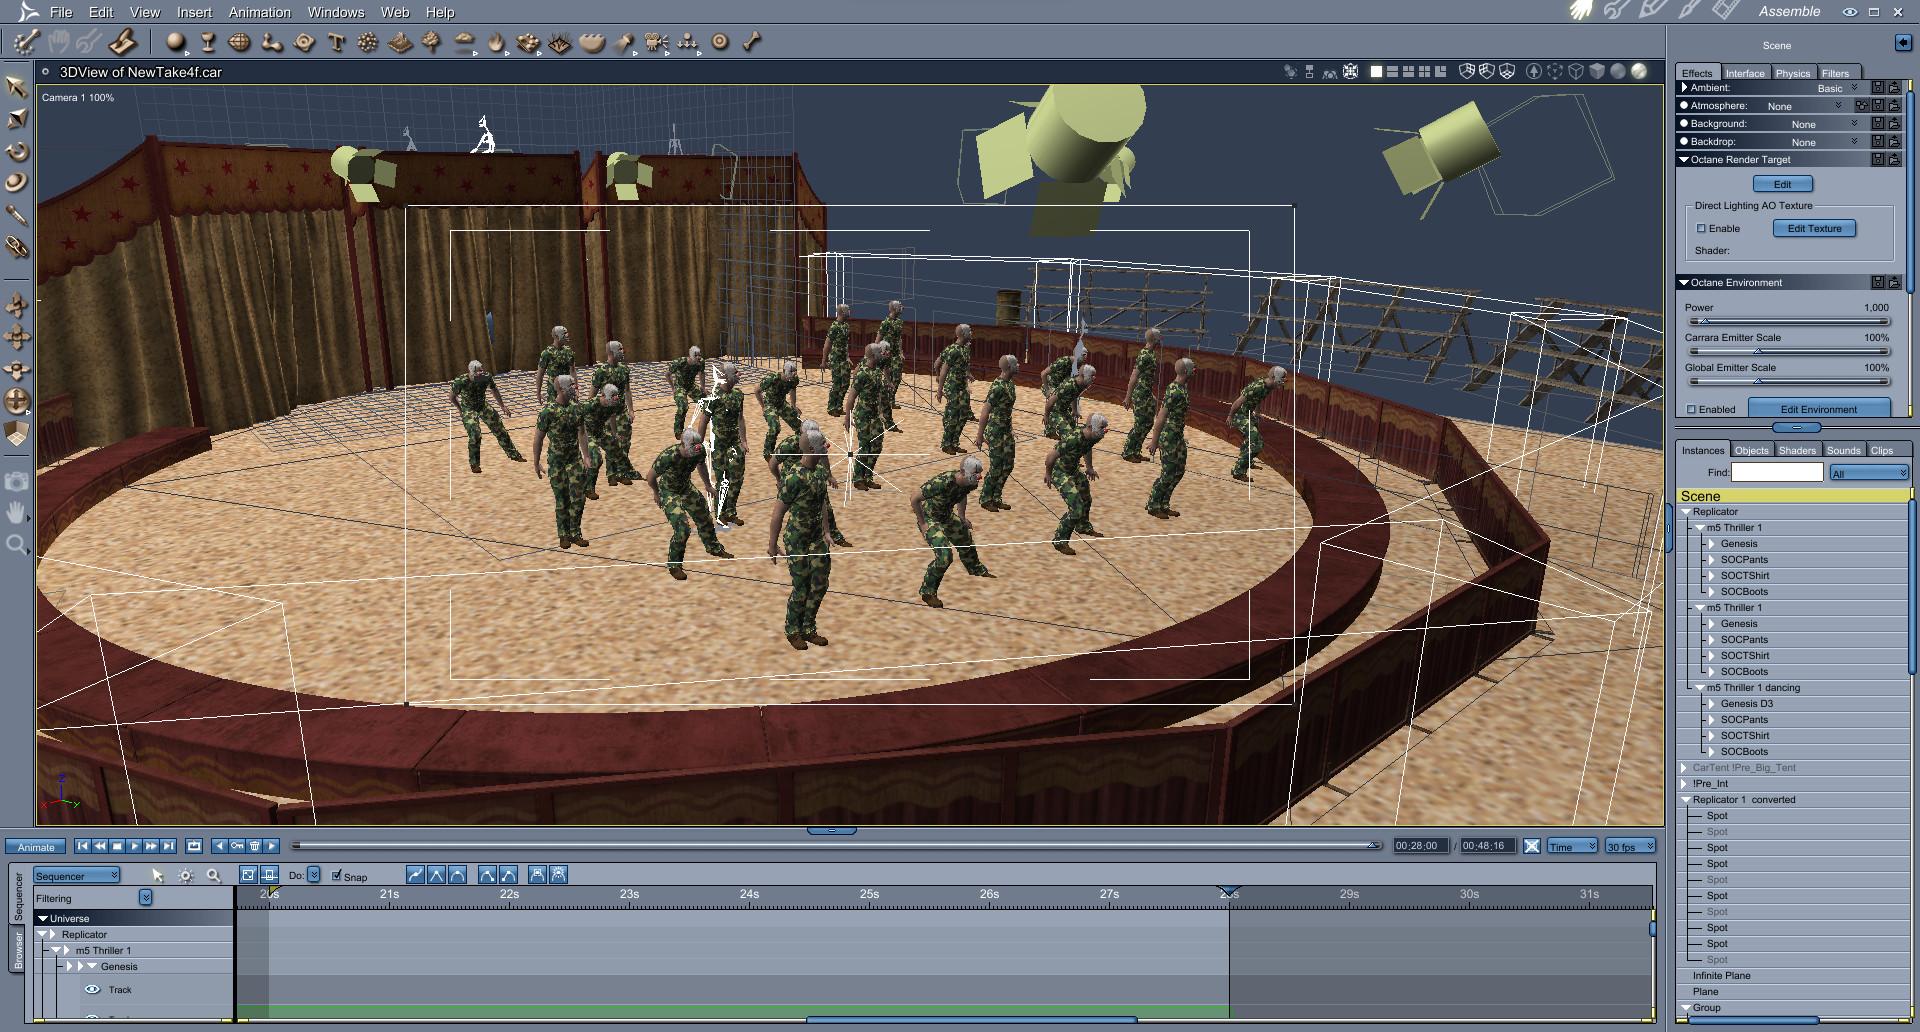1920x1032 pixels.
Task: Click the sequencer zoom magnifier icon
Action: click(x=213, y=875)
